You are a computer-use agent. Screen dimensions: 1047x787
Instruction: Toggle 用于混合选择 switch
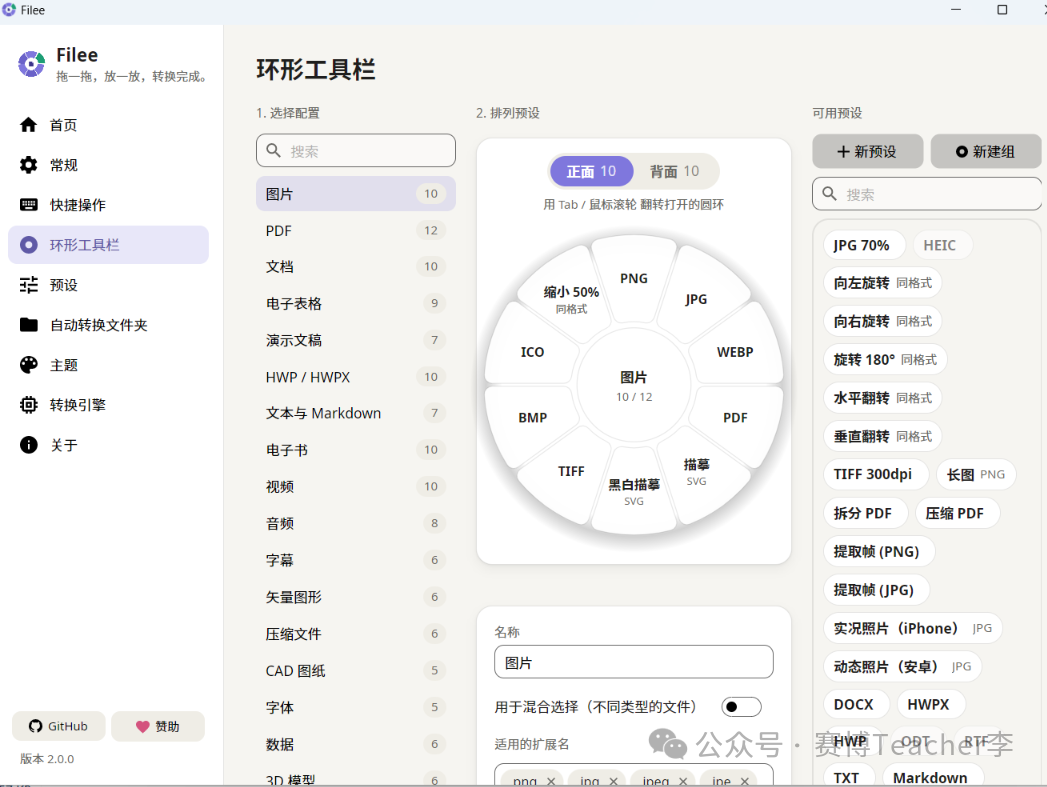pyautogui.click(x=741, y=707)
